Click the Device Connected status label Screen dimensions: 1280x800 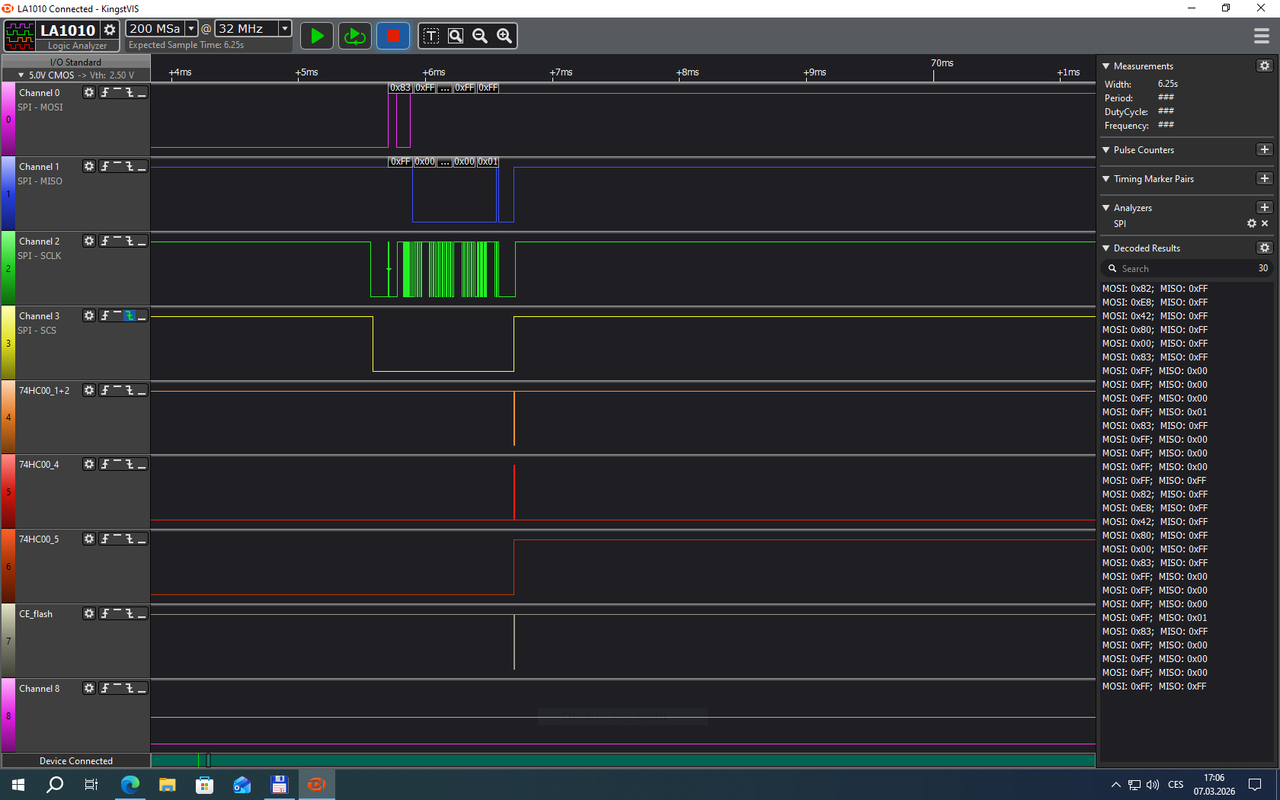click(x=75, y=761)
